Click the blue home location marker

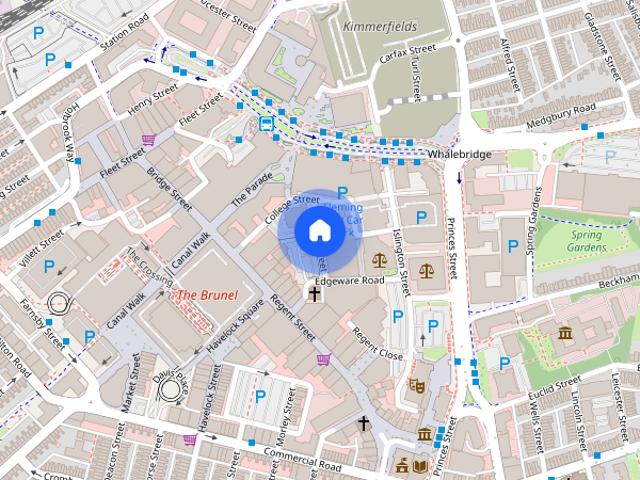pos(318,230)
